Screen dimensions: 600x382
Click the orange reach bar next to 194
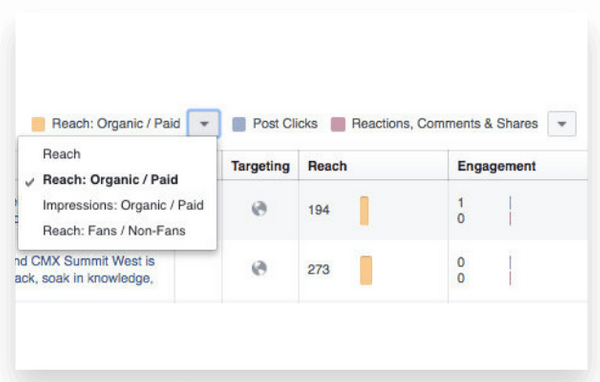pos(364,211)
